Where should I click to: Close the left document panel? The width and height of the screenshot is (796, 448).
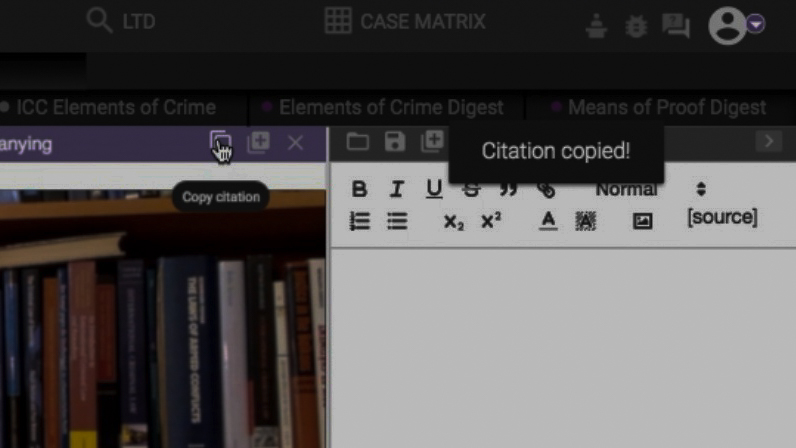coord(296,143)
